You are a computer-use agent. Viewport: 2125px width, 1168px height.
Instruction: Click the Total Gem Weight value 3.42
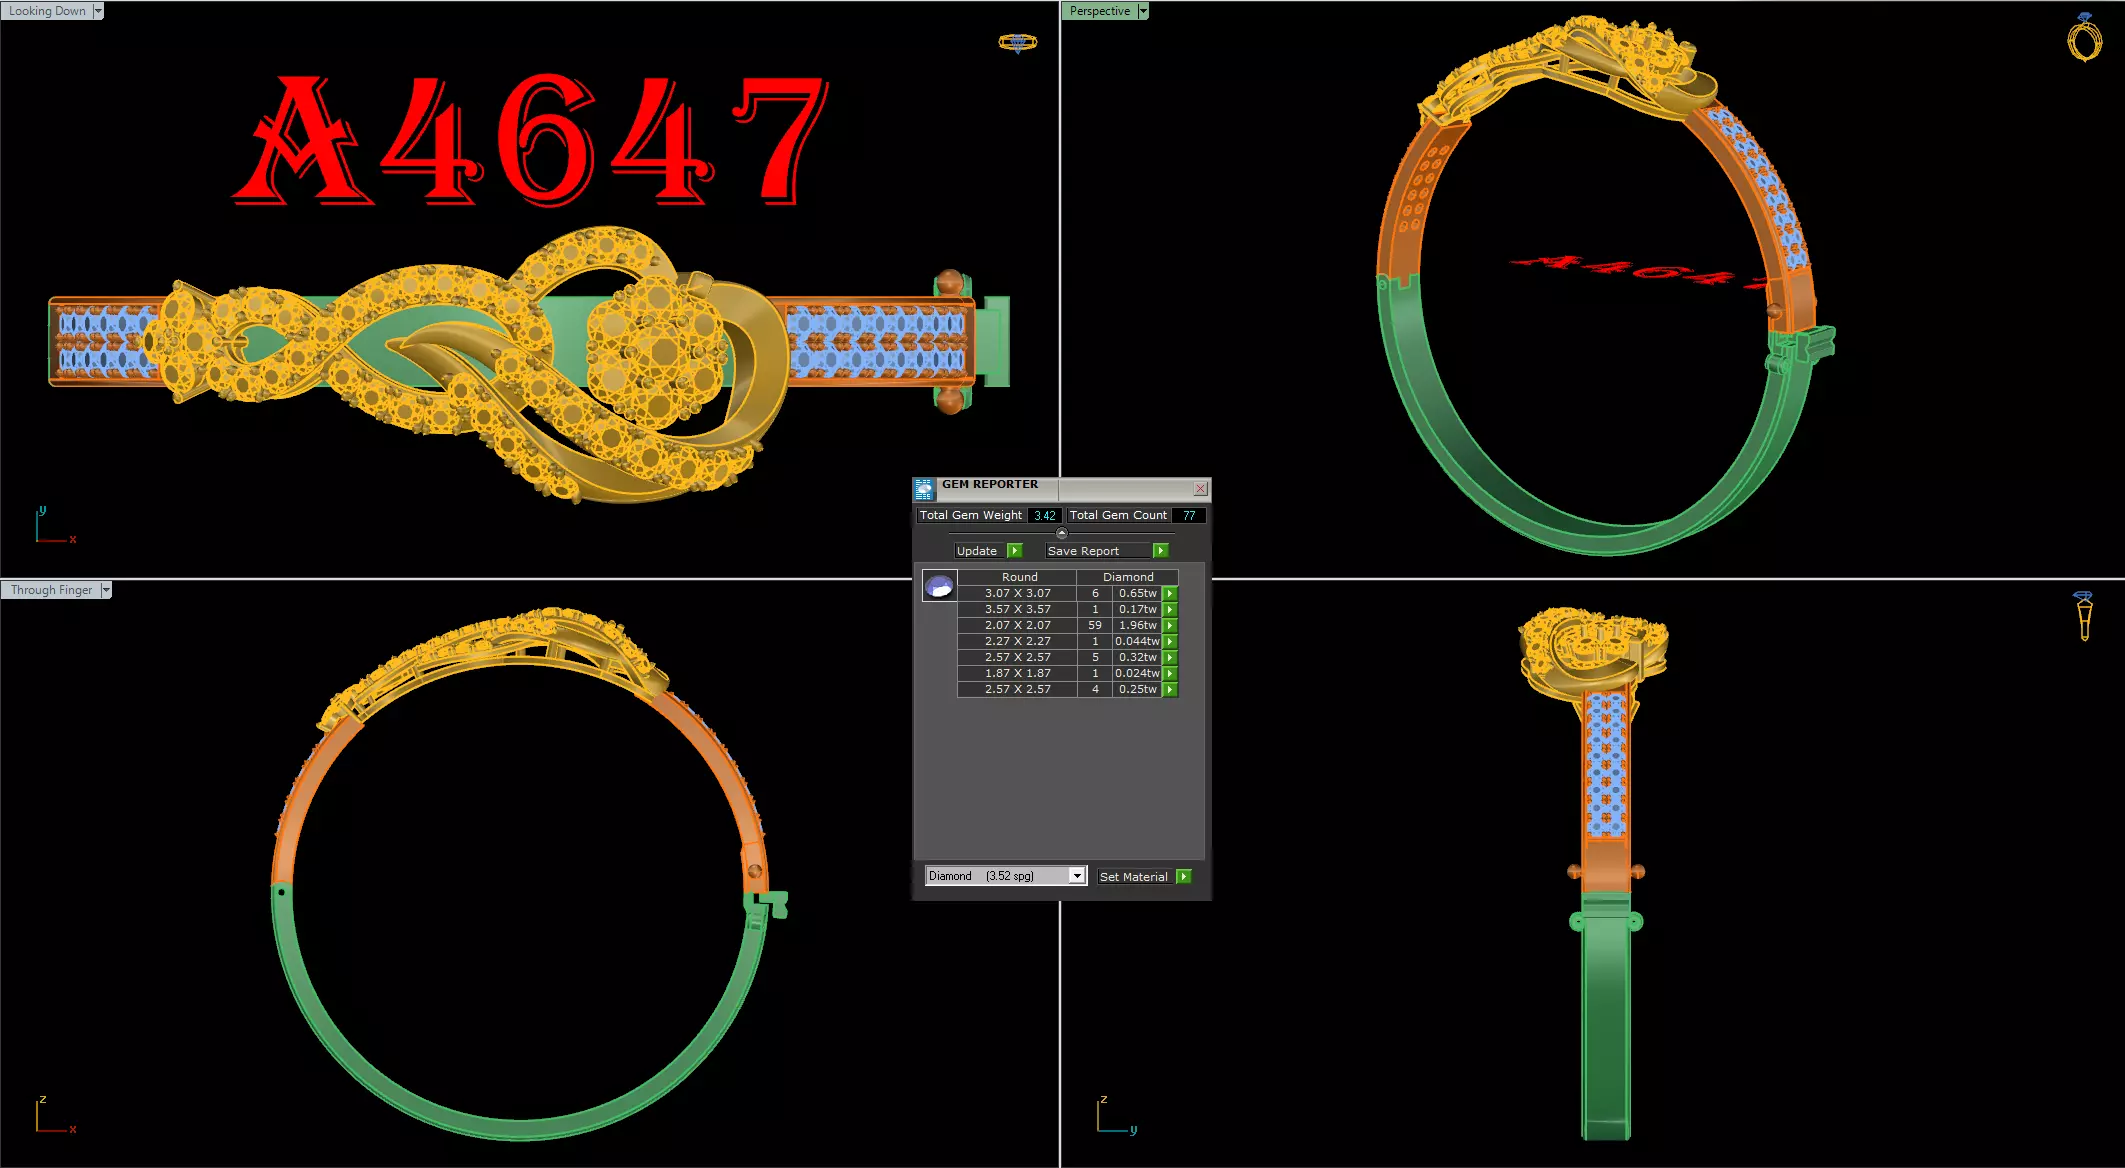coord(1045,515)
